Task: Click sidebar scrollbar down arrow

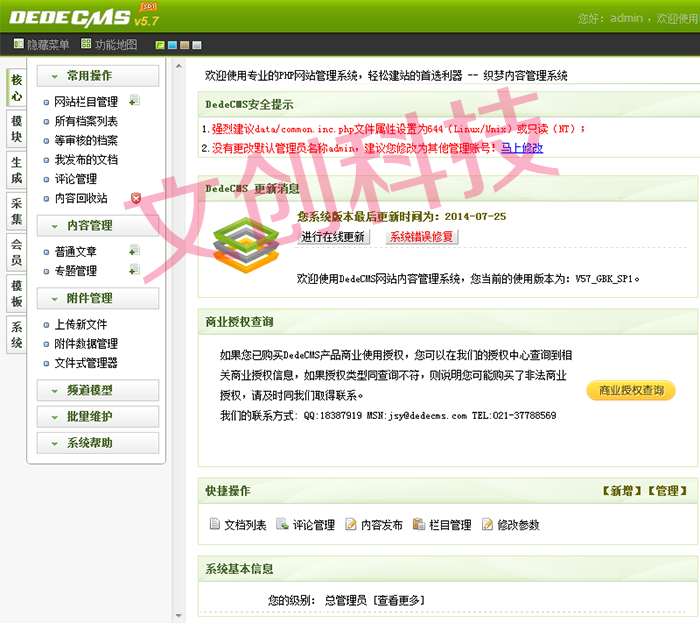Action: tap(179, 616)
